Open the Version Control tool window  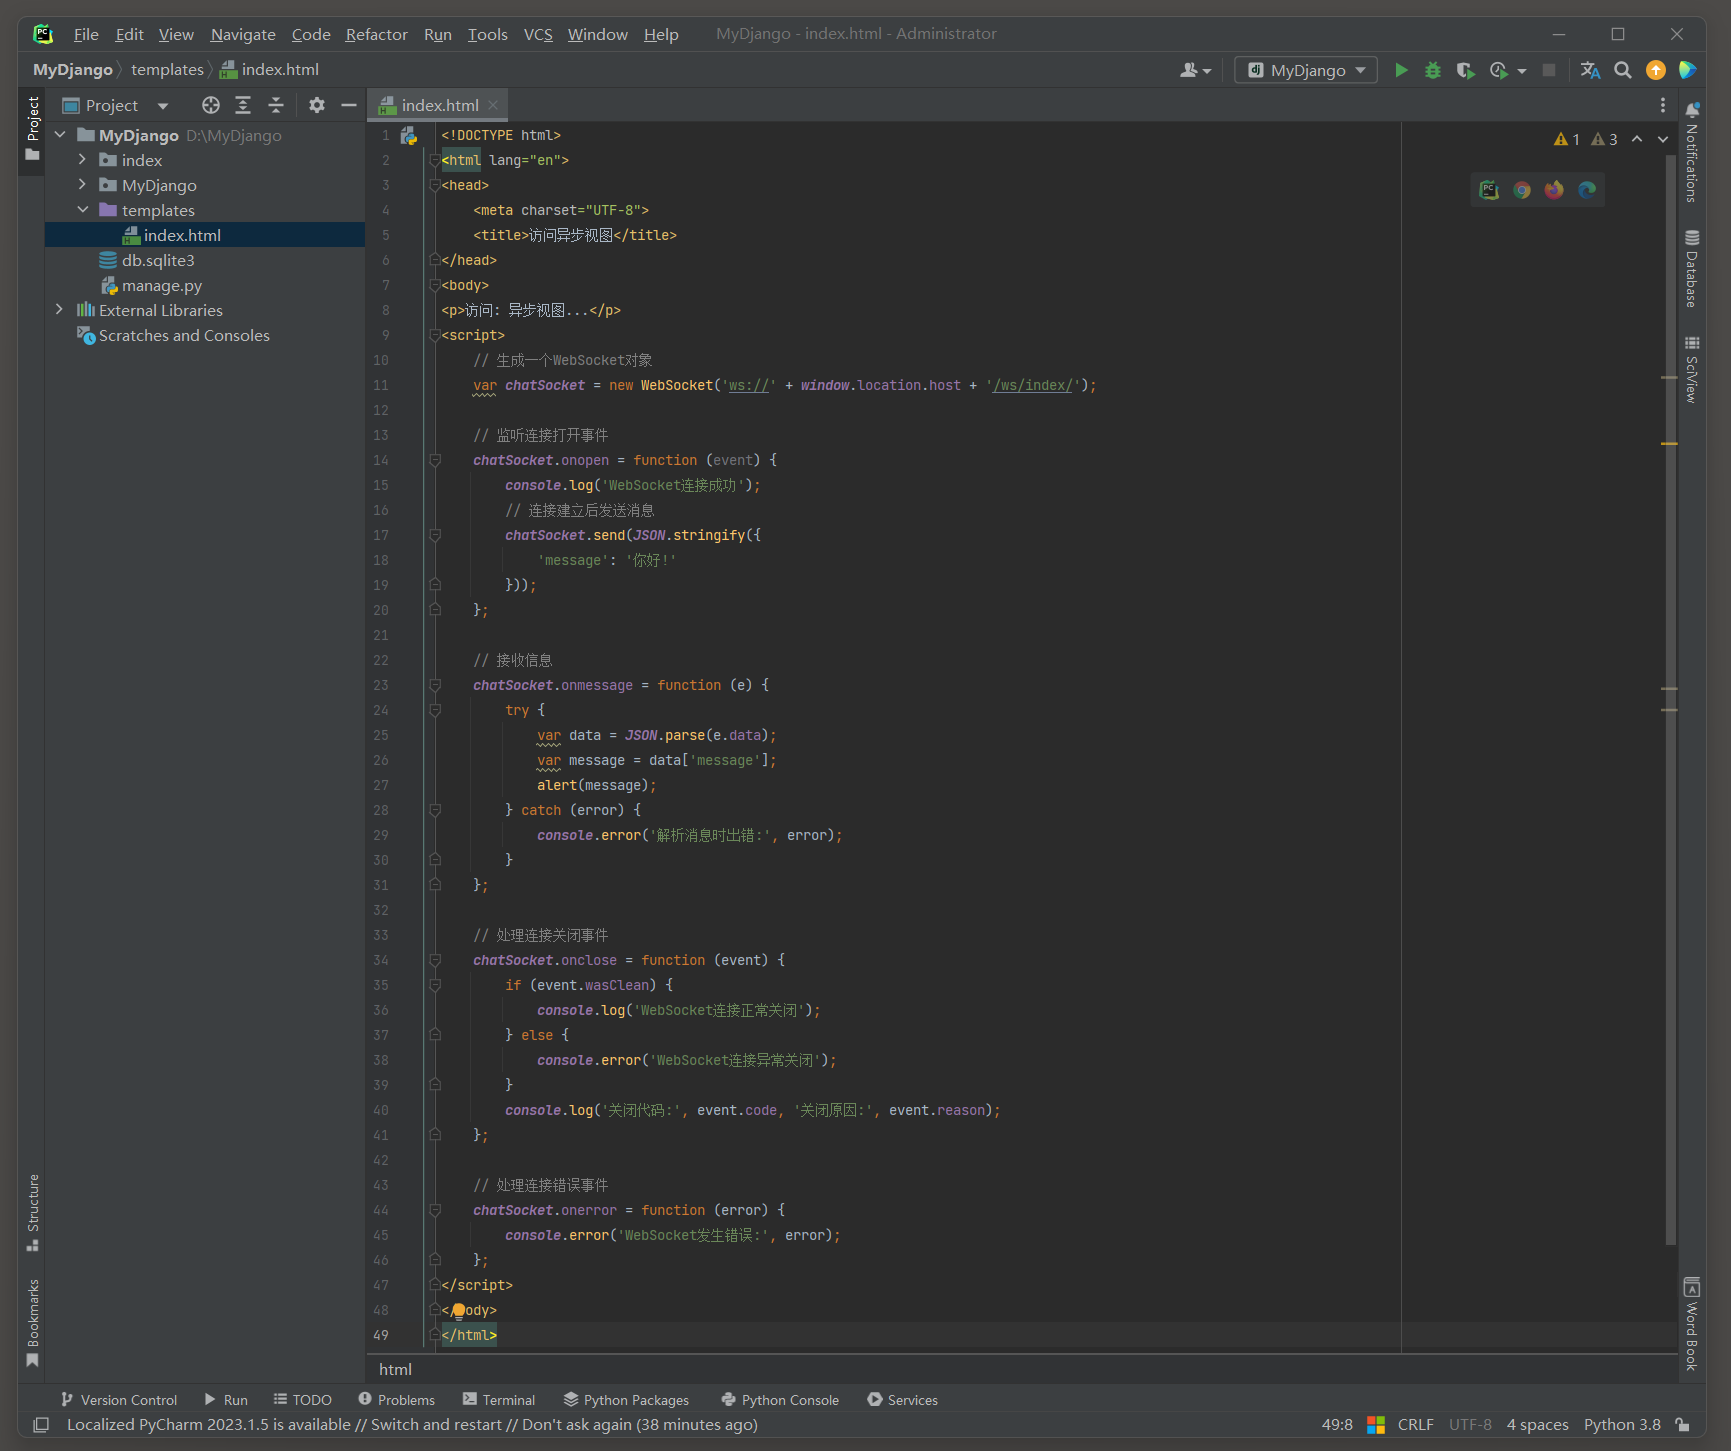click(119, 1400)
